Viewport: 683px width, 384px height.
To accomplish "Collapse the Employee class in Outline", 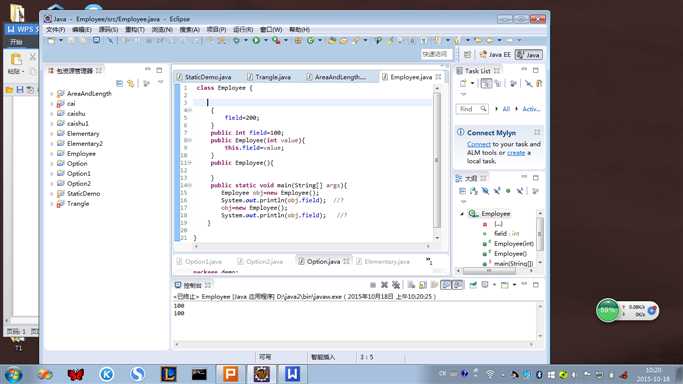I will 462,214.
